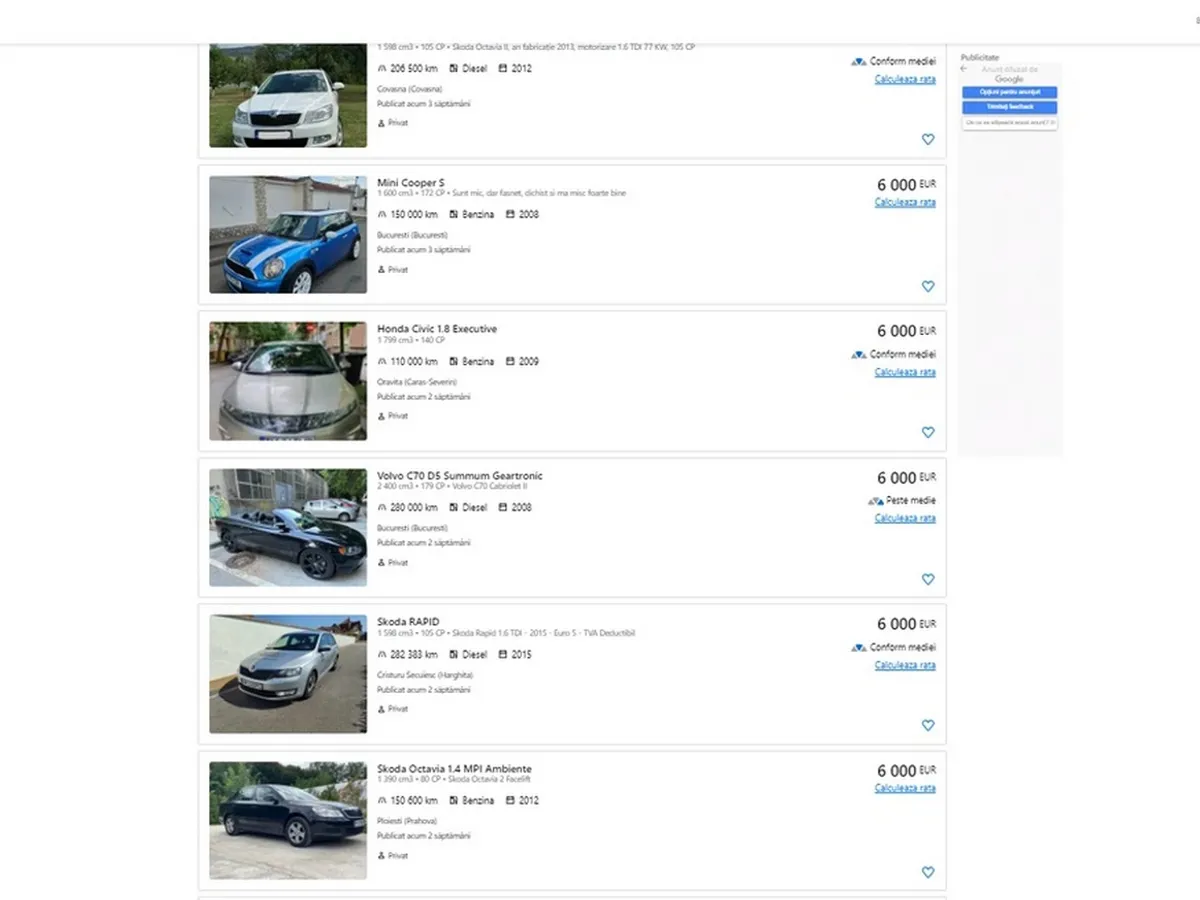1200x900 pixels.
Task: Click the heart on the Volvo C70 listing
Action: click(927, 579)
